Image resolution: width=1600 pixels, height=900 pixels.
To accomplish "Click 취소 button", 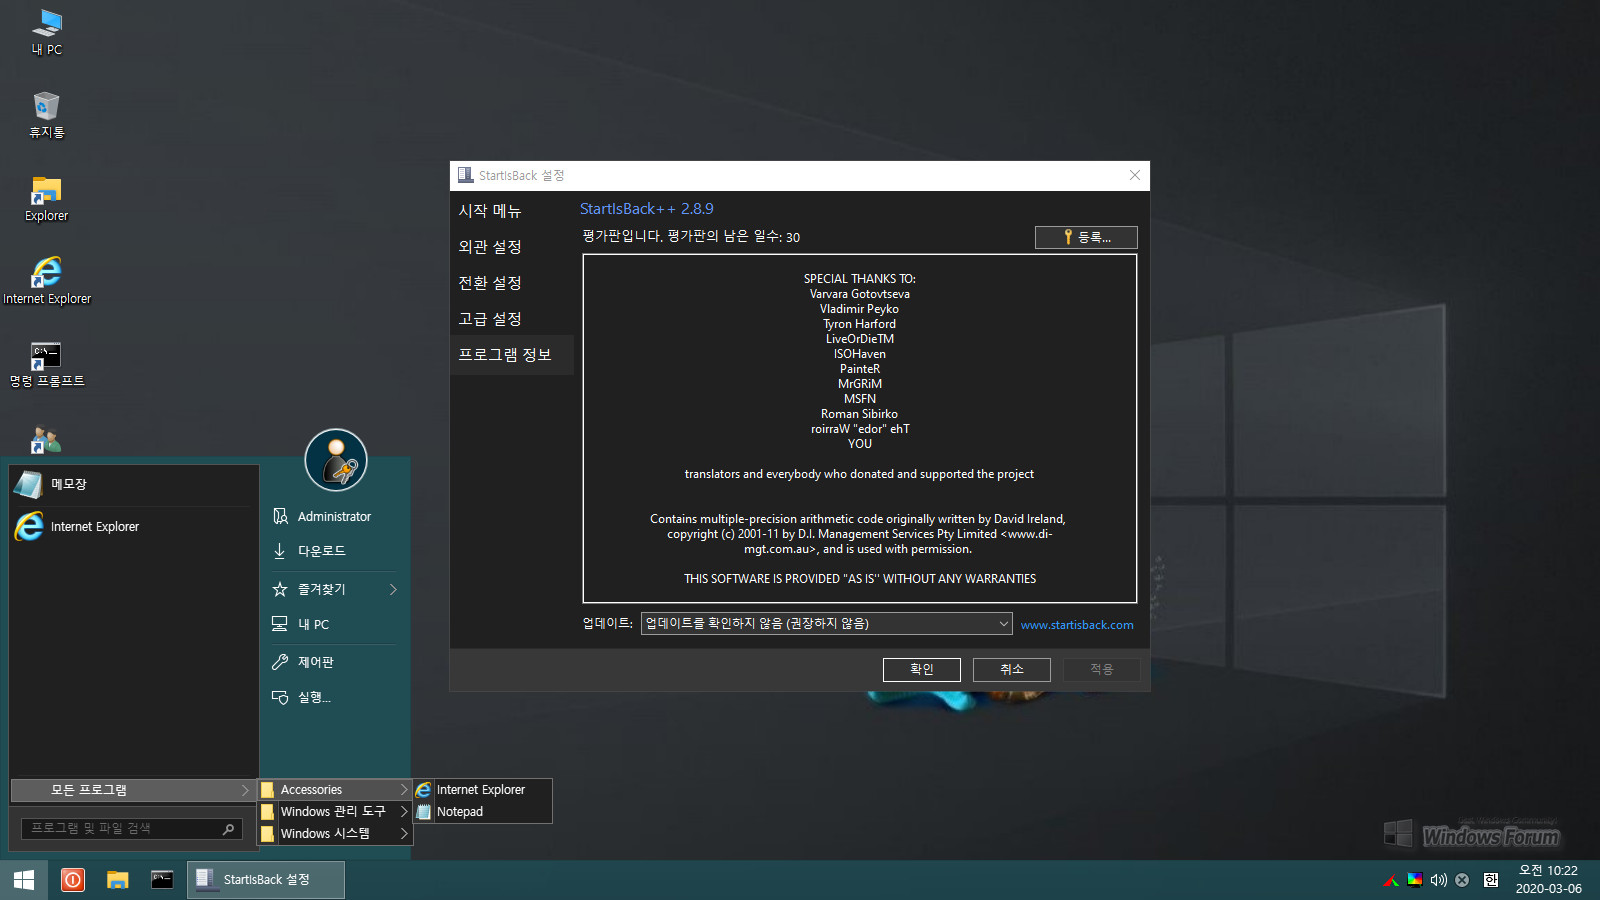I will (1012, 670).
